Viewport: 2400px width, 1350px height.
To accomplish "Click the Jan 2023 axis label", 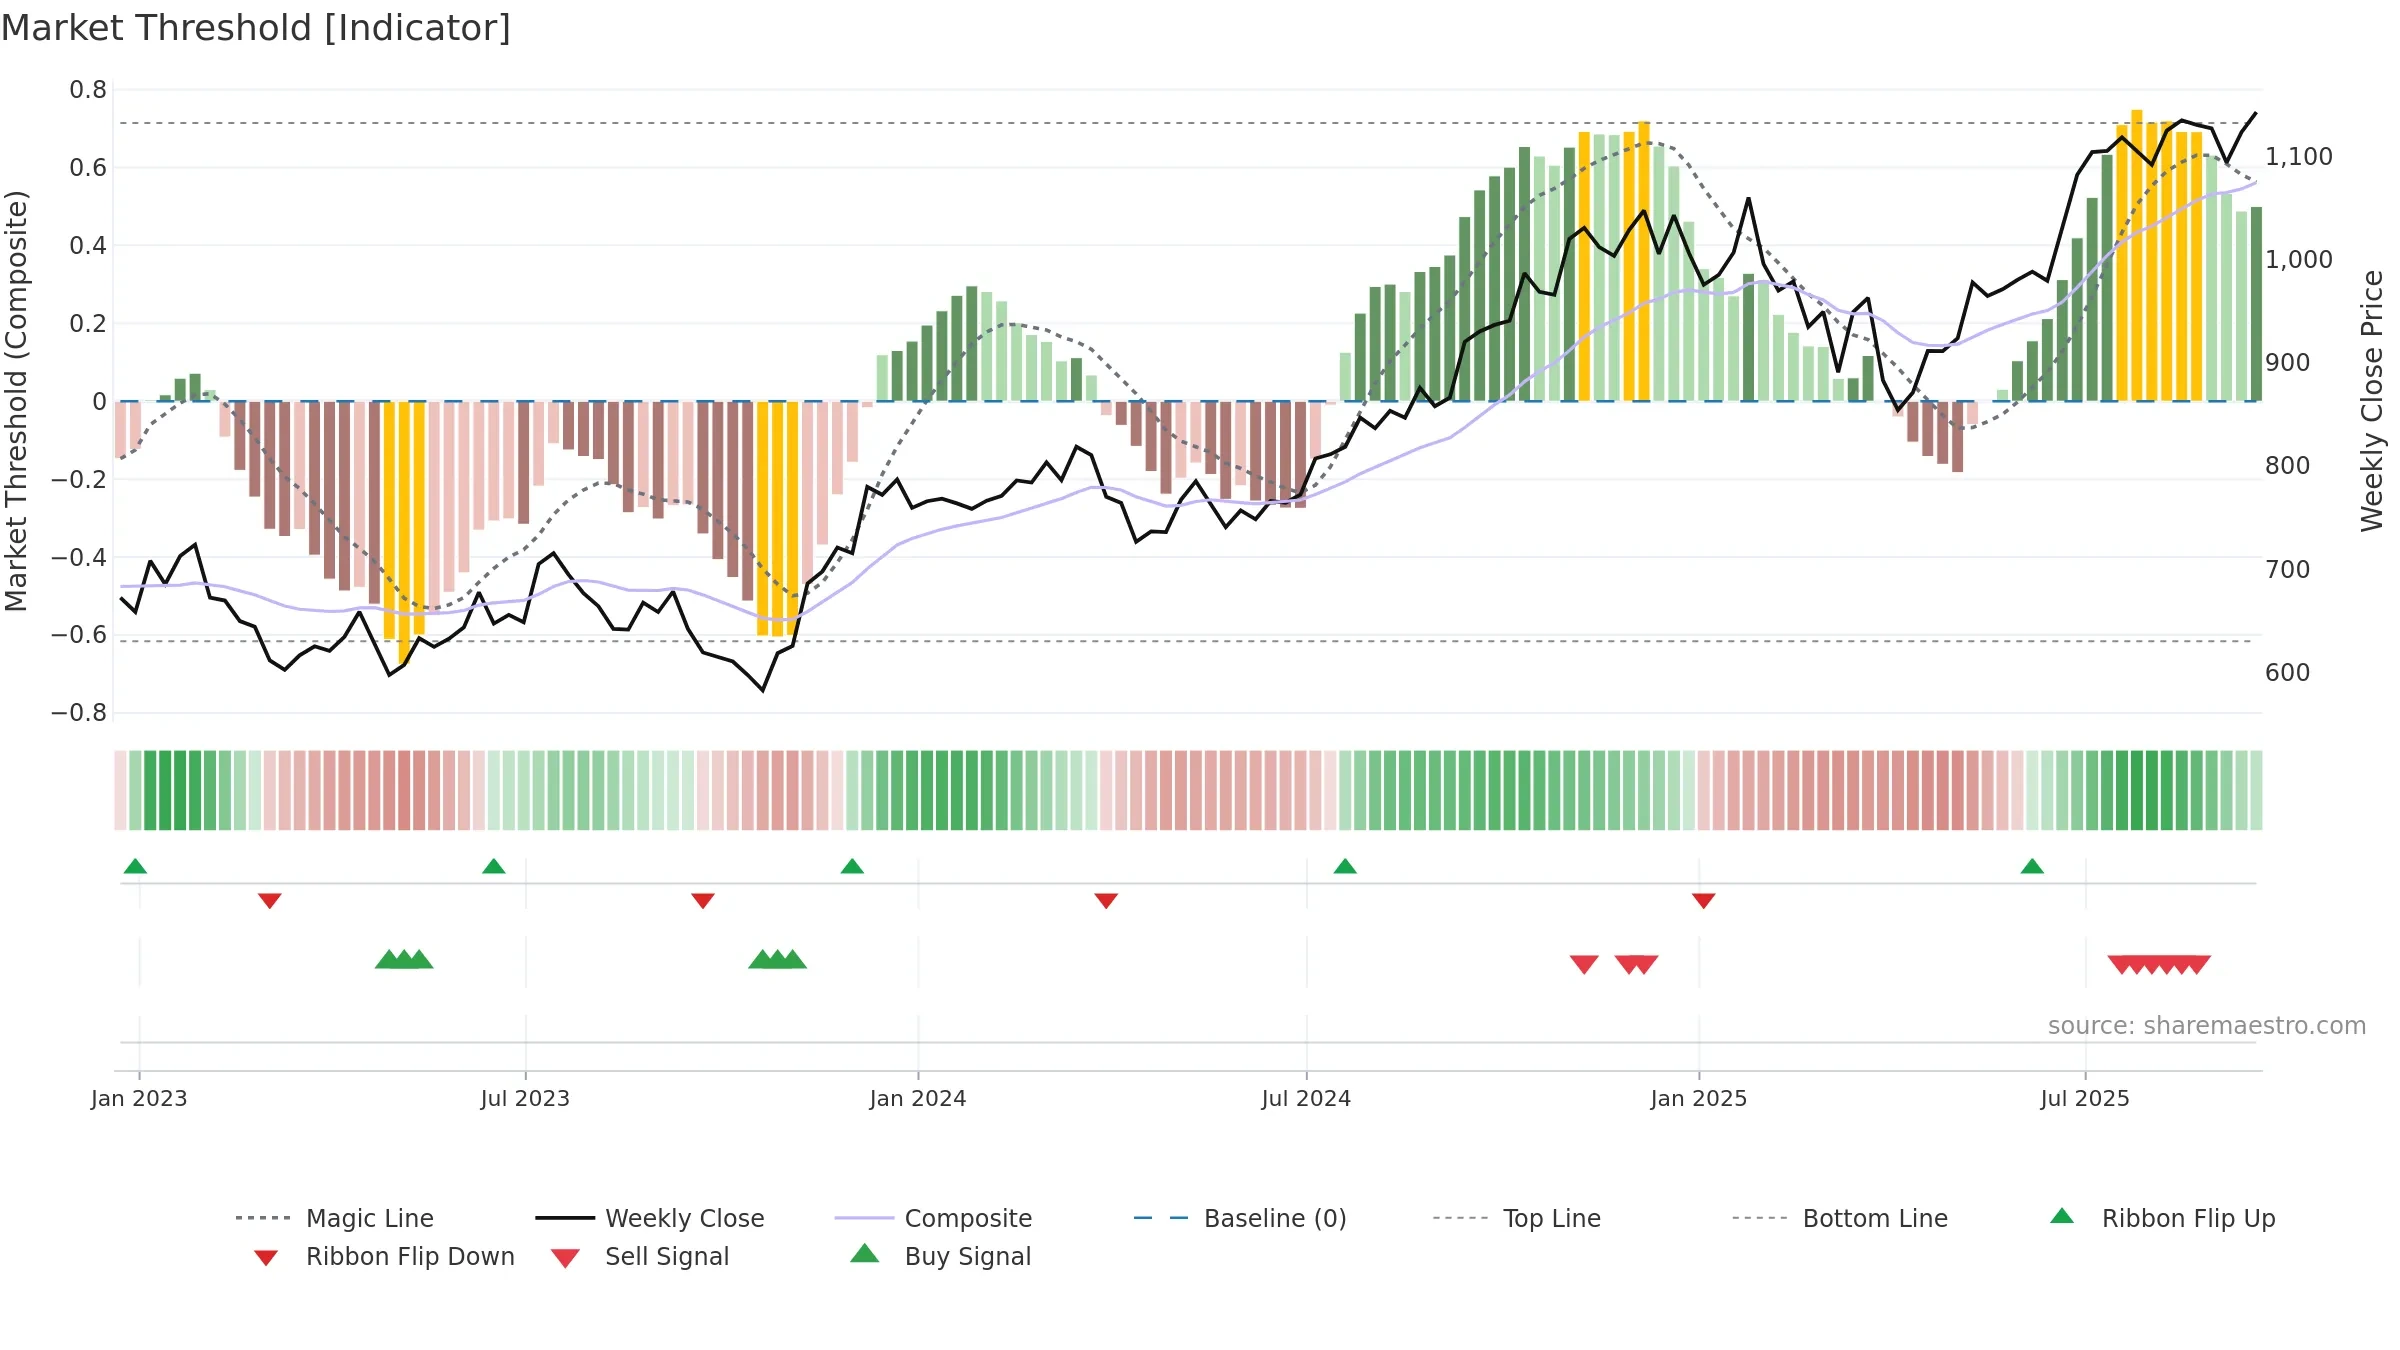I will click(139, 1099).
